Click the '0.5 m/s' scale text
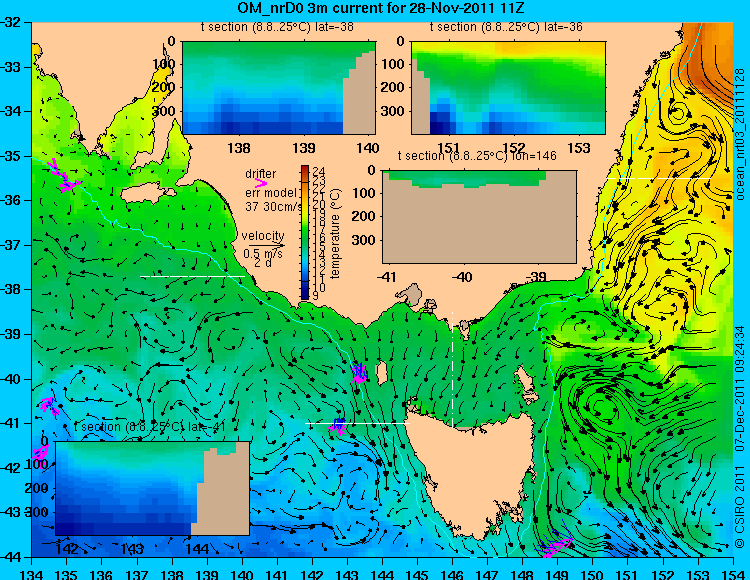 click(263, 254)
